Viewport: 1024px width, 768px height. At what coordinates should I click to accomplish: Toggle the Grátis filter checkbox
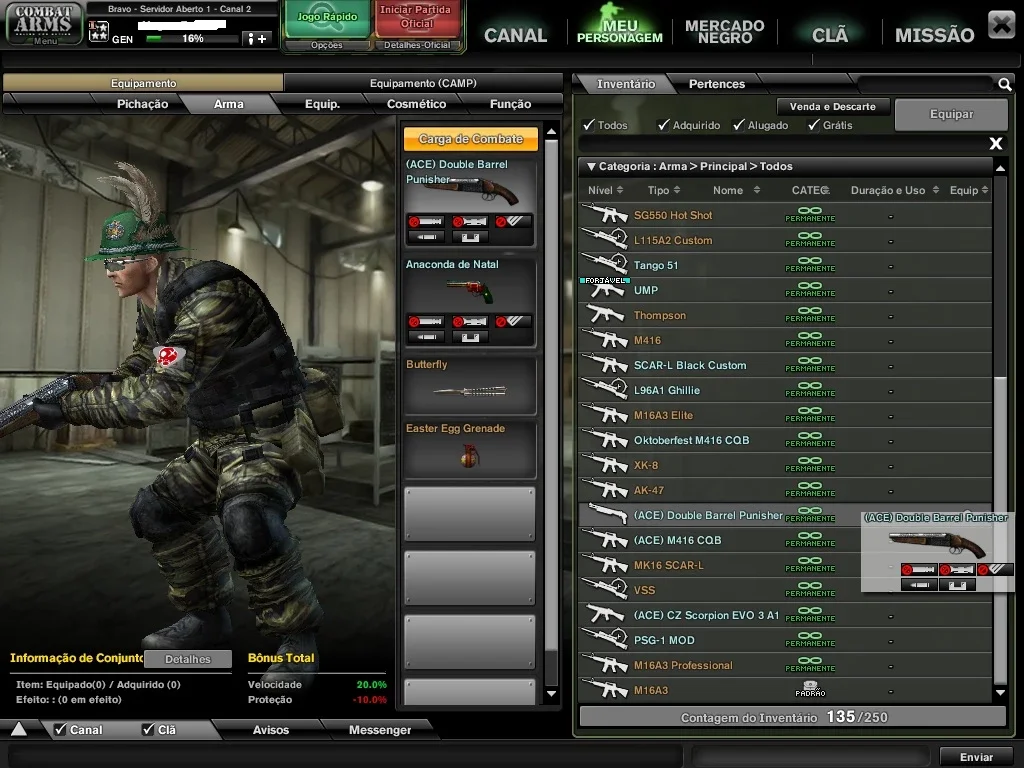814,125
